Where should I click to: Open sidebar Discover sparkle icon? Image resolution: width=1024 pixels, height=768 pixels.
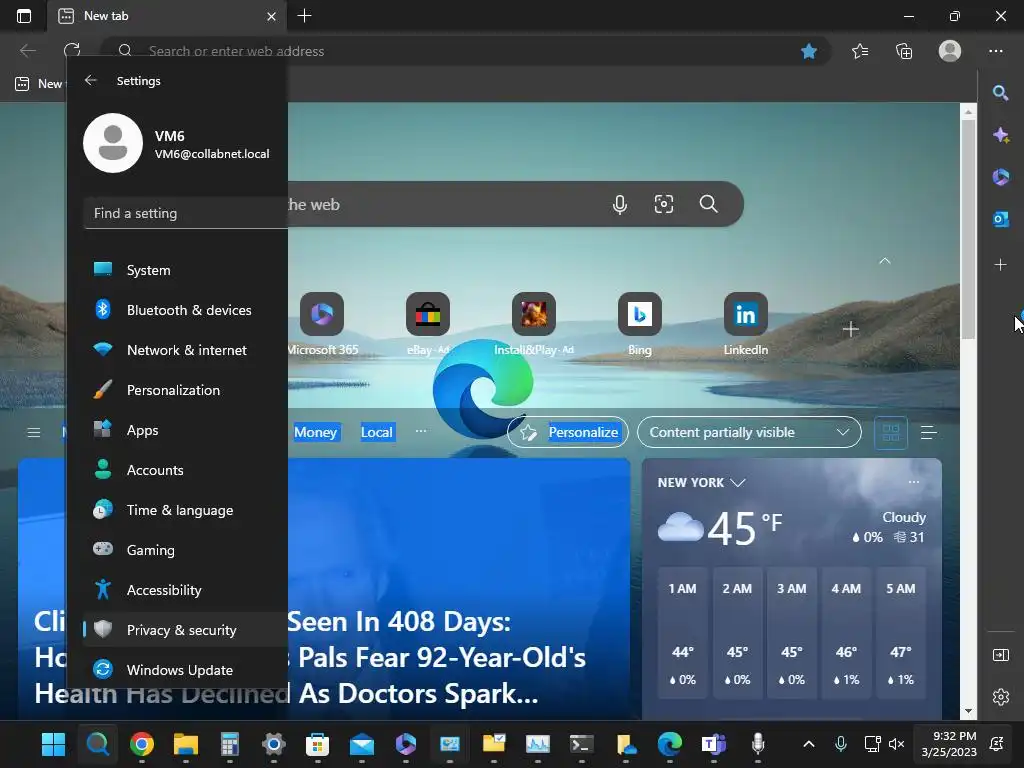[x=1000, y=135]
